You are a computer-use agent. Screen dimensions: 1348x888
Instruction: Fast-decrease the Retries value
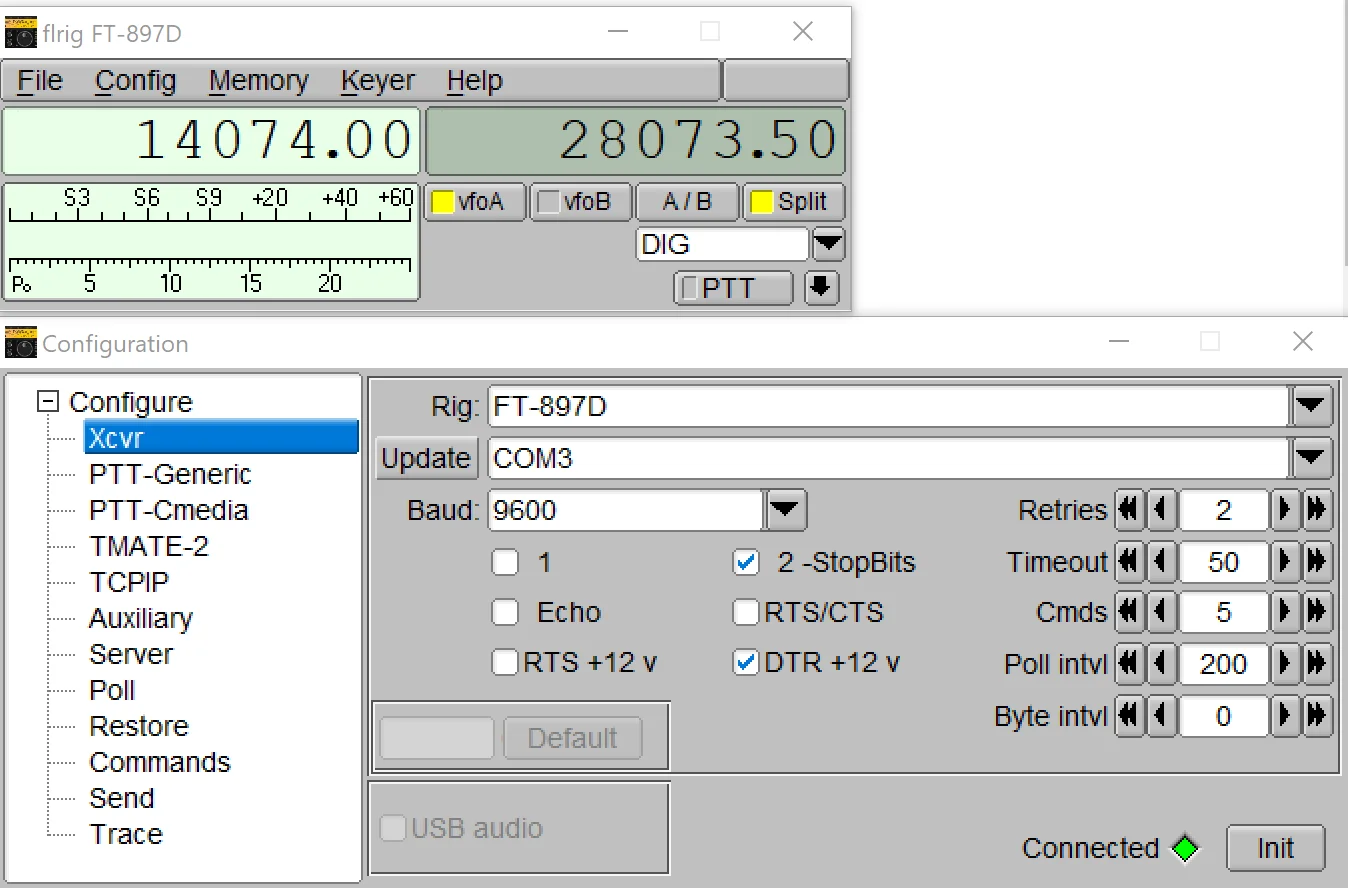click(1129, 511)
